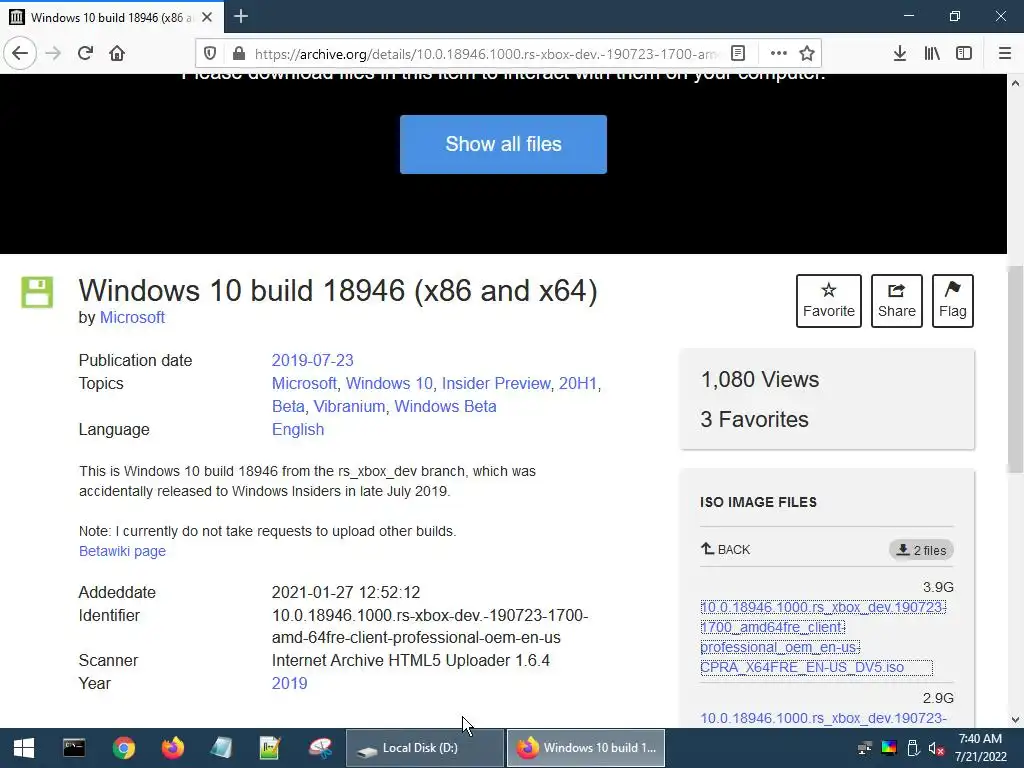Viewport: 1024px width, 768px height.
Task: Bookmark this page with the star
Action: click(807, 54)
